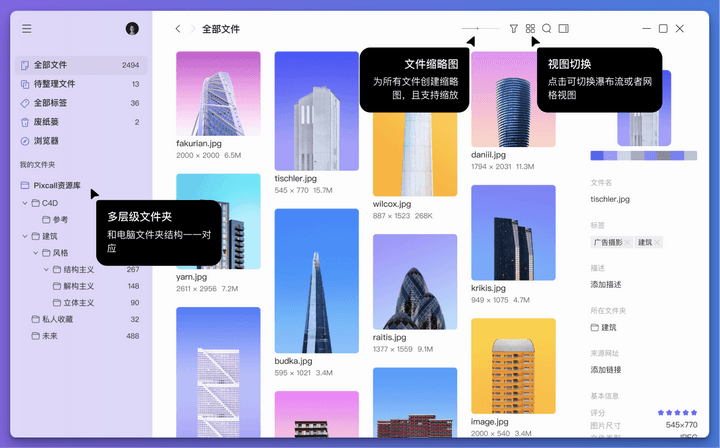Open 全部标签 in the sidebar
The image size is (720, 448).
click(x=81, y=103)
